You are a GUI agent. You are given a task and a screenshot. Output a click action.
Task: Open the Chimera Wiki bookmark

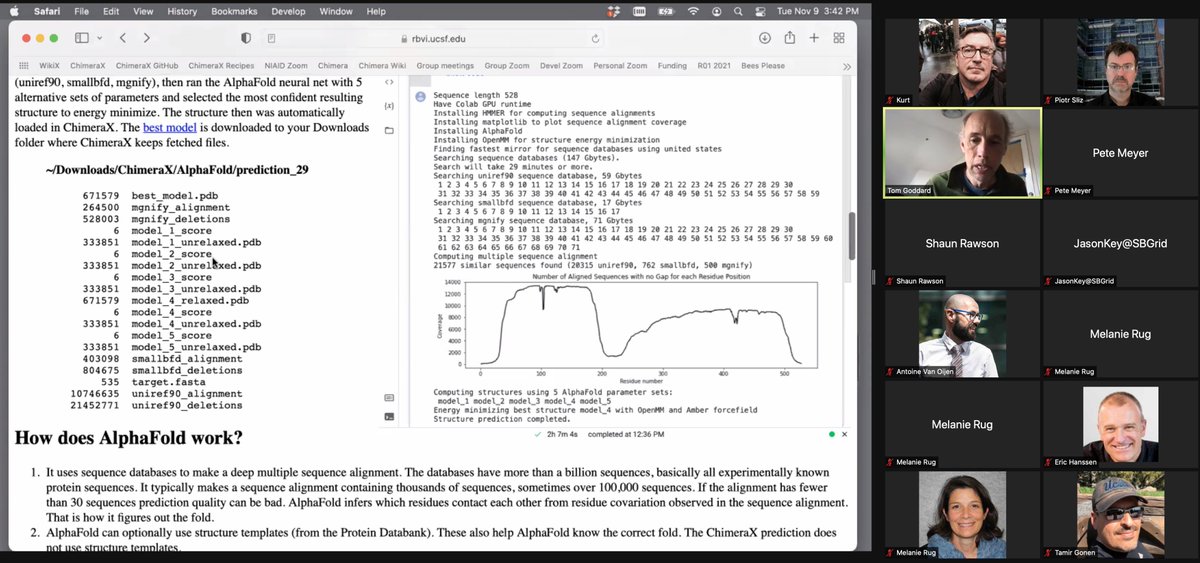(x=383, y=66)
